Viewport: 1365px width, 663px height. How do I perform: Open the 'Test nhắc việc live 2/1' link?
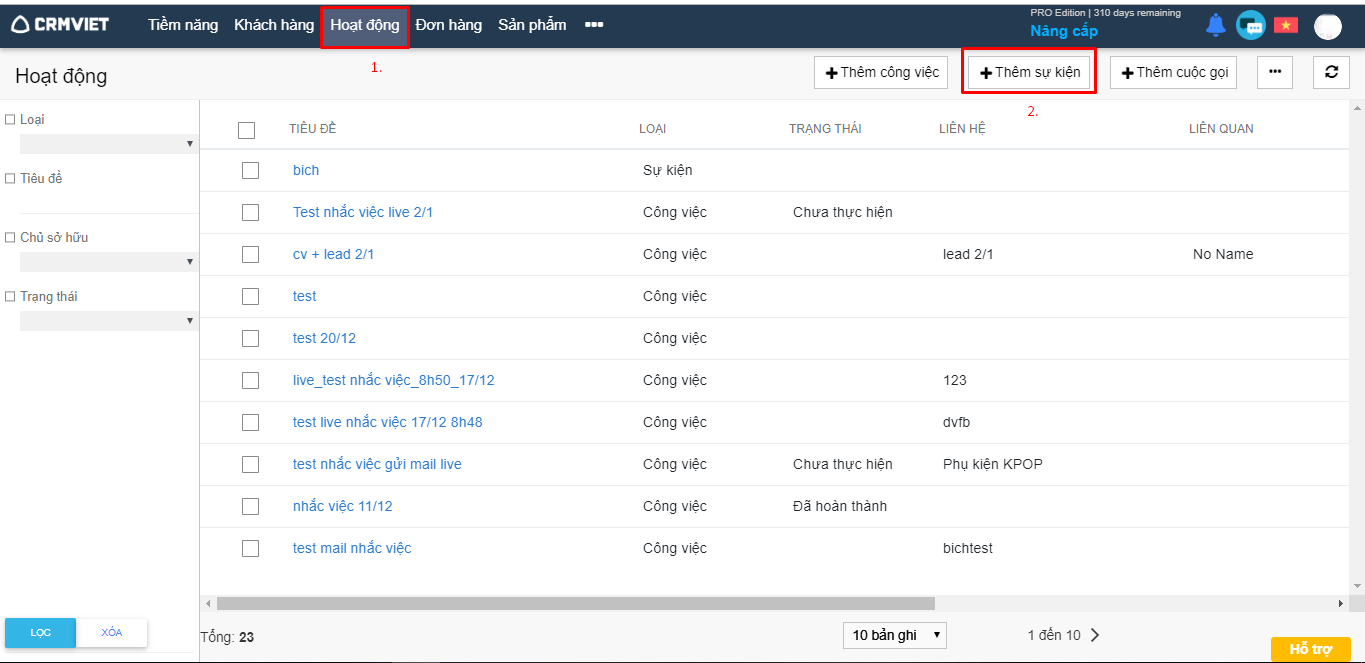362,212
